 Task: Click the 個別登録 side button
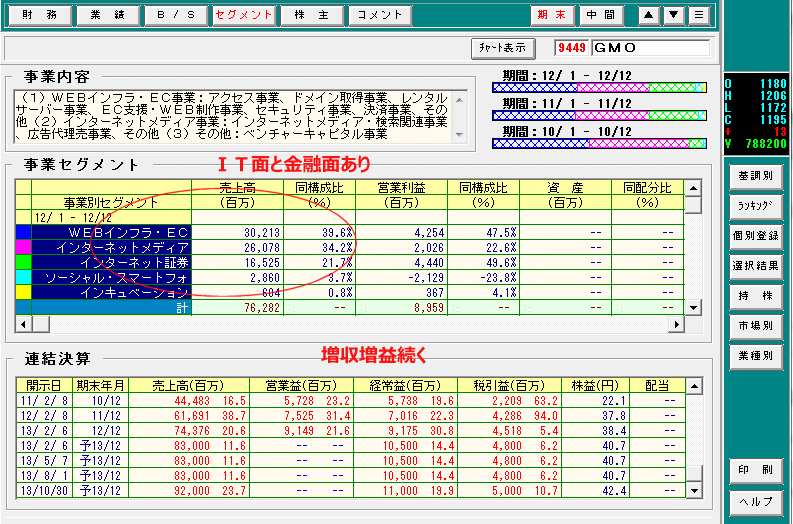pos(756,236)
